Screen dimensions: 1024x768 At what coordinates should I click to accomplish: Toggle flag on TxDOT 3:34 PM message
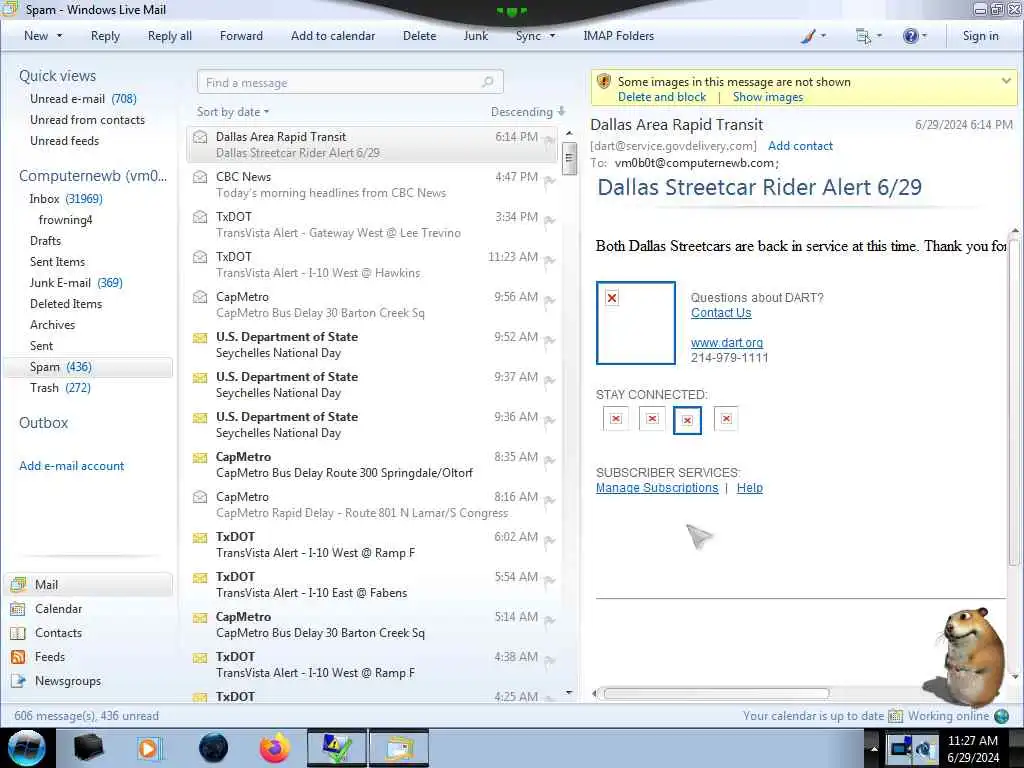[x=549, y=221]
